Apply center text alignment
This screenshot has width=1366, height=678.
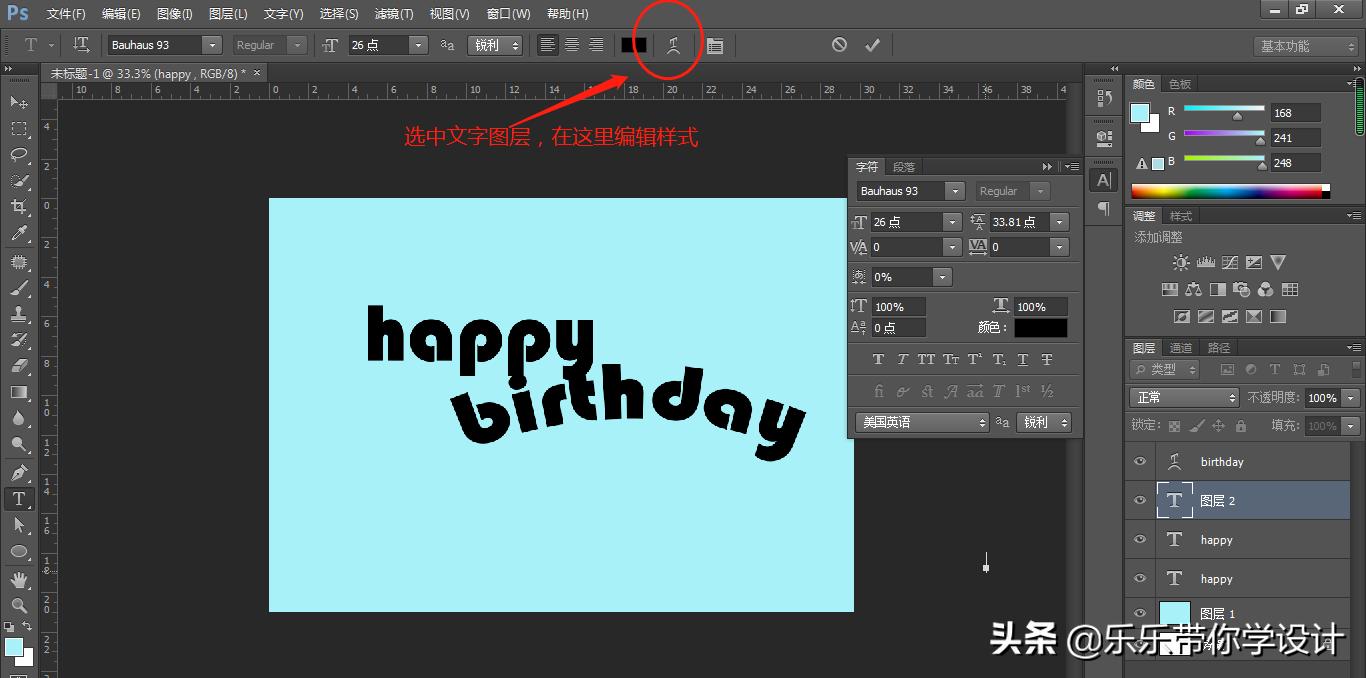point(570,44)
